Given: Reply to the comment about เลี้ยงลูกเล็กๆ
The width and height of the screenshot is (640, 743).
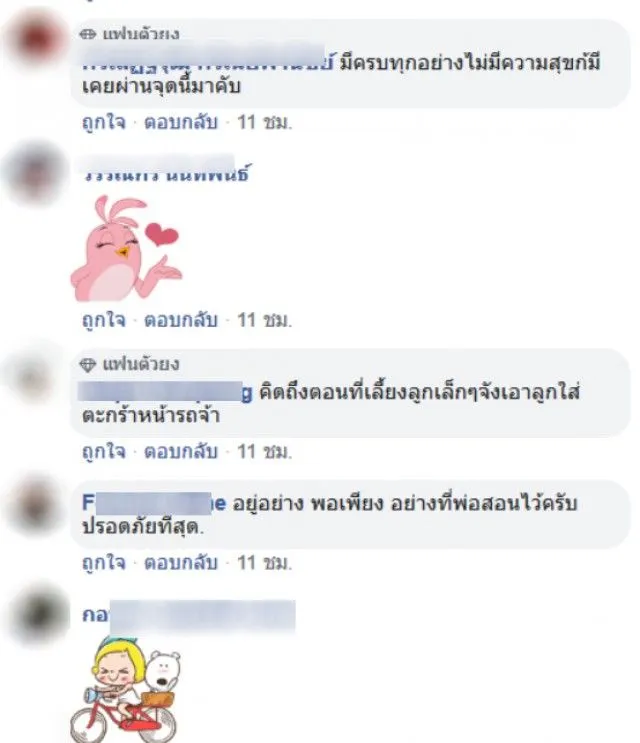Looking at the screenshot, I should click(x=180, y=452).
